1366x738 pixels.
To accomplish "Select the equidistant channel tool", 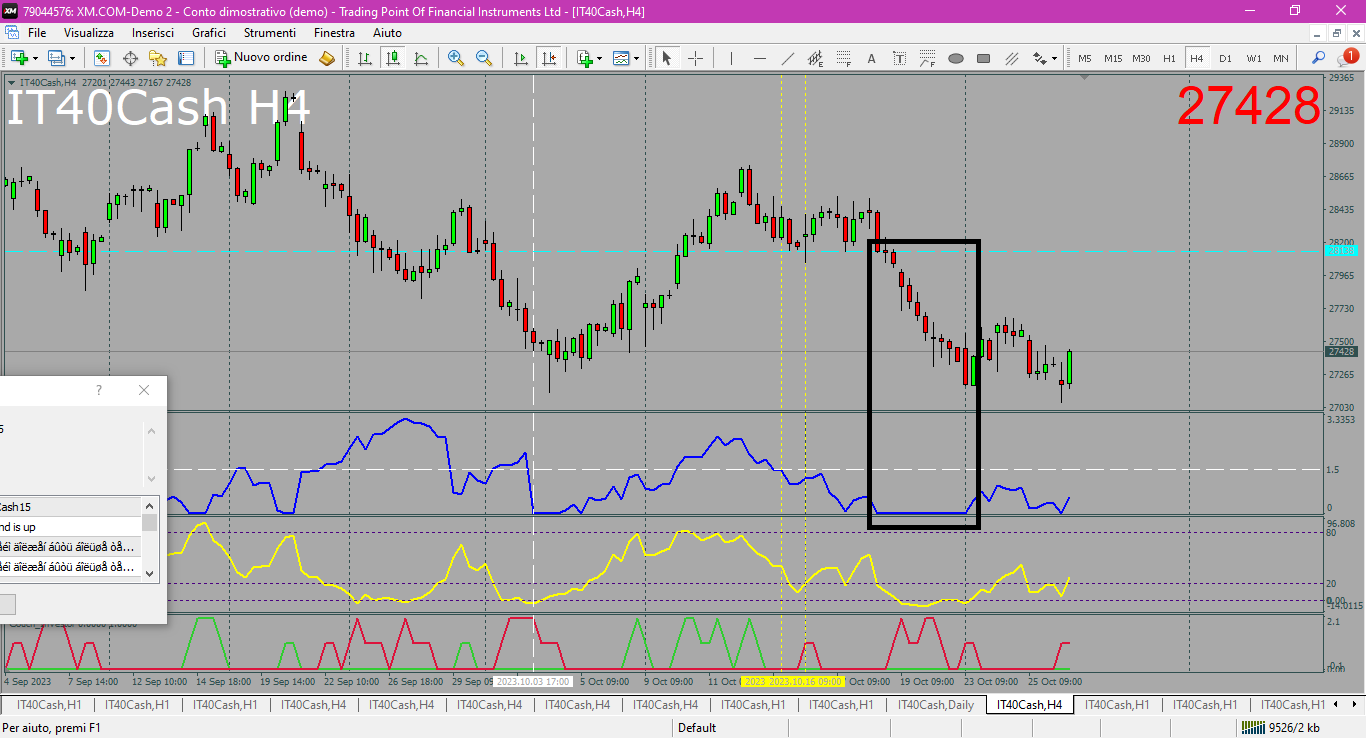I will tap(815, 58).
